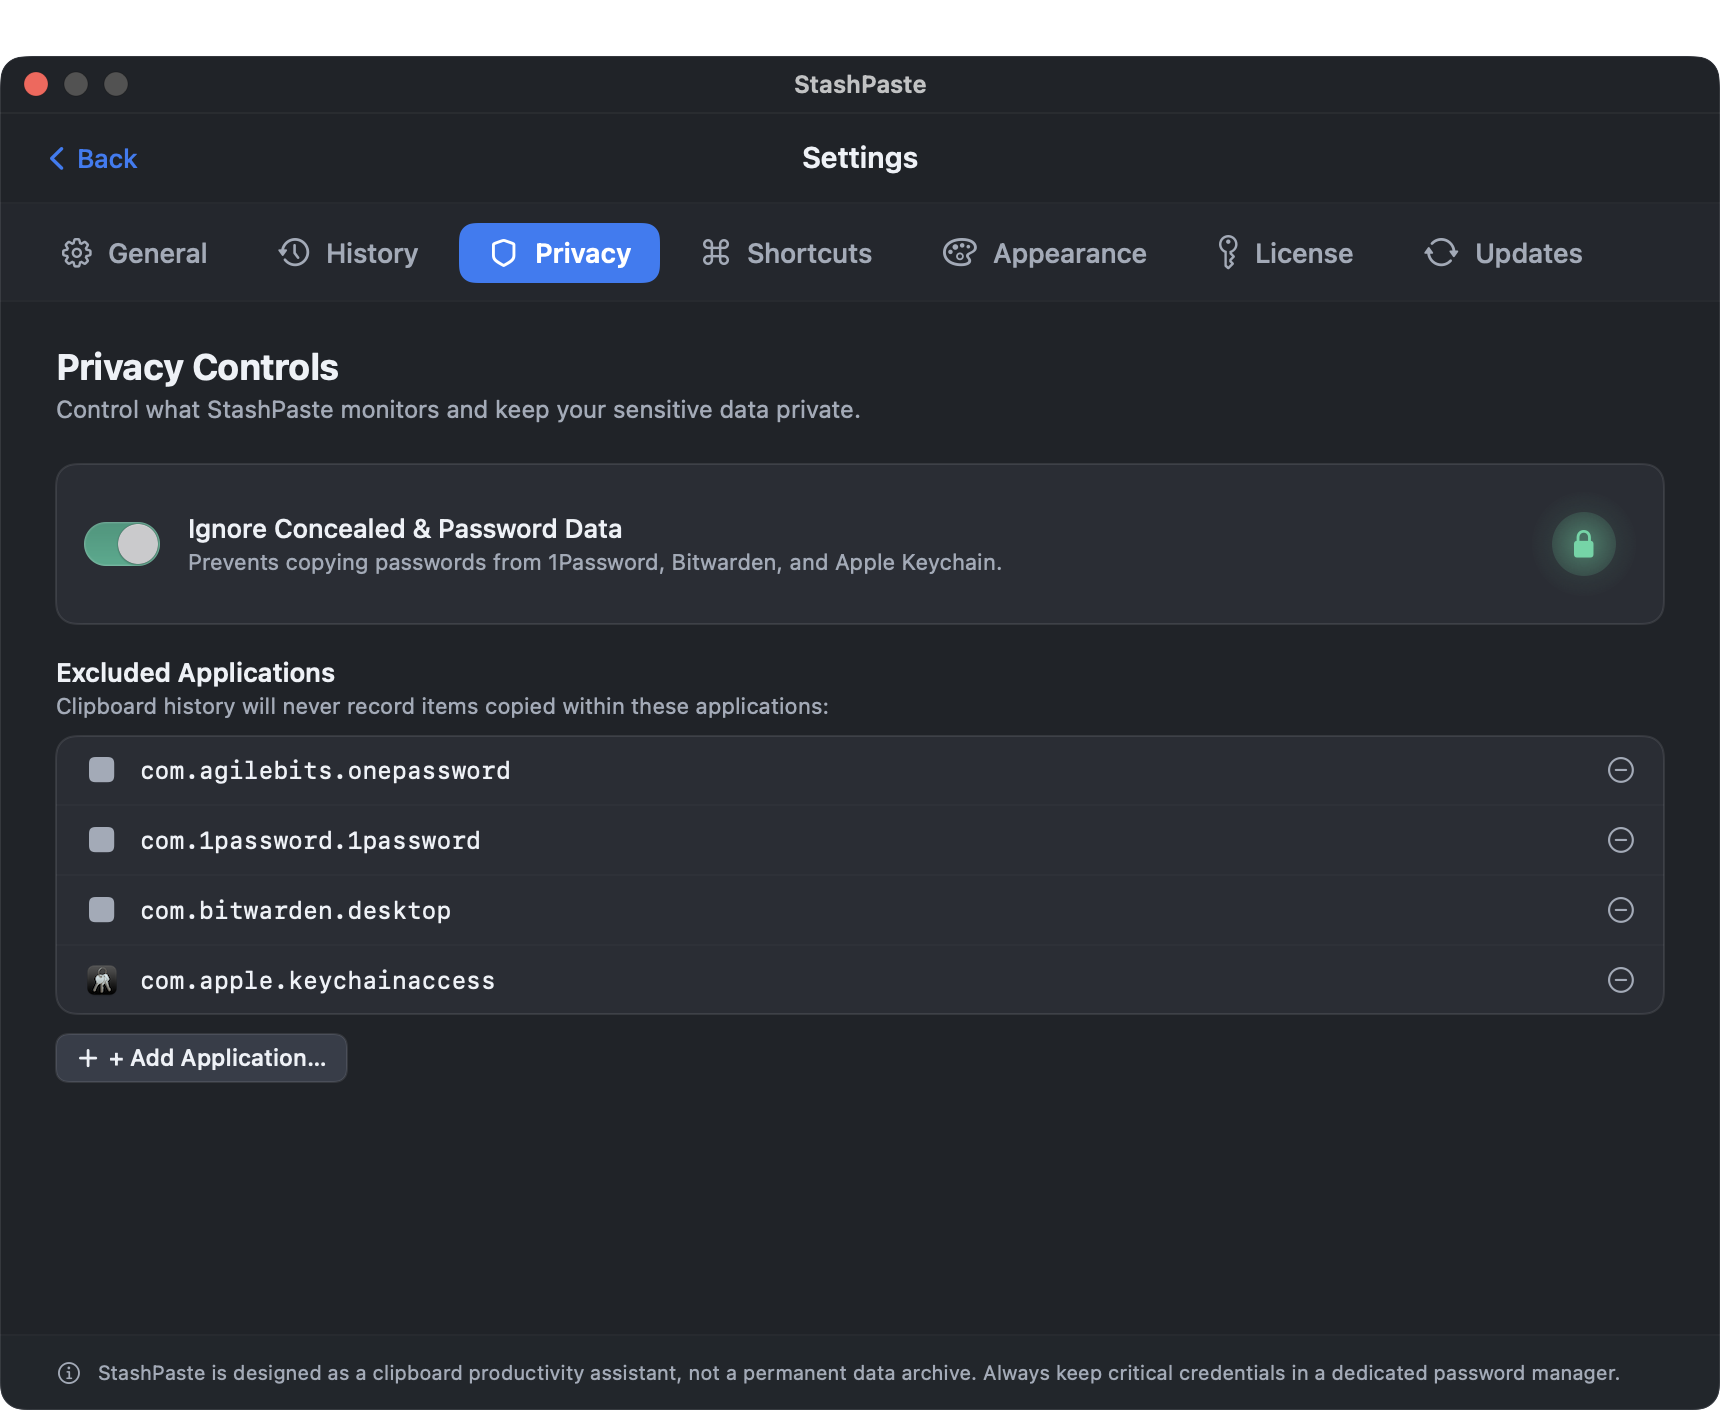
Task: Remove com.agilebits.onepassword from excluded list
Action: [1620, 770]
